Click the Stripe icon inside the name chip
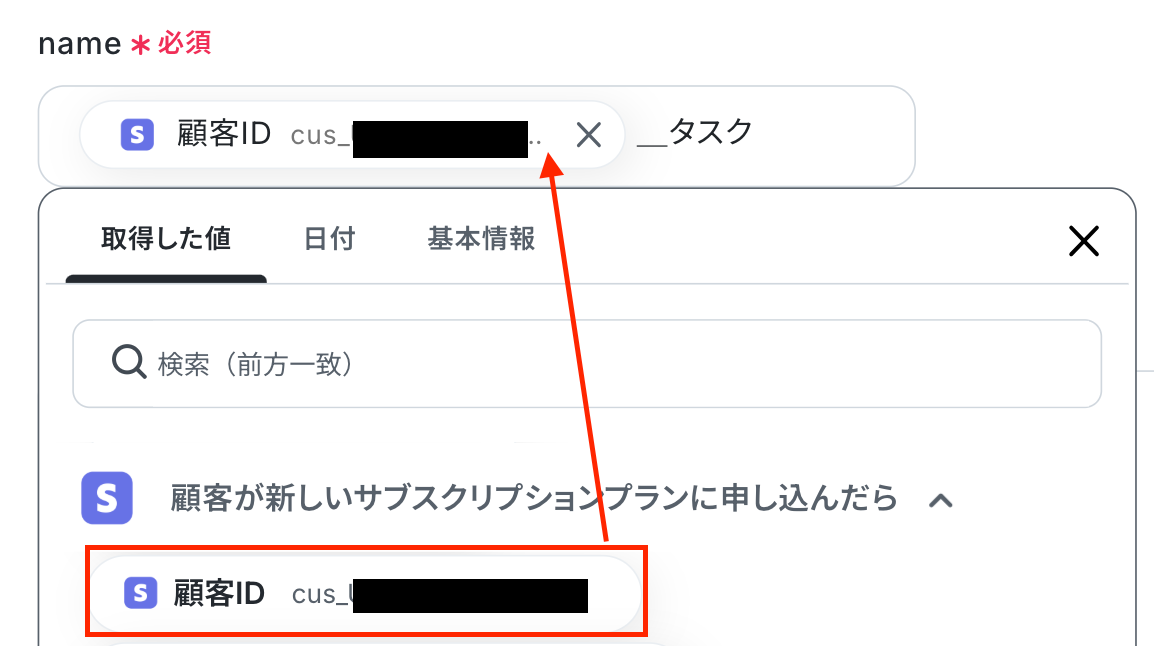Viewport: 1154px width, 646px height. [x=137, y=135]
